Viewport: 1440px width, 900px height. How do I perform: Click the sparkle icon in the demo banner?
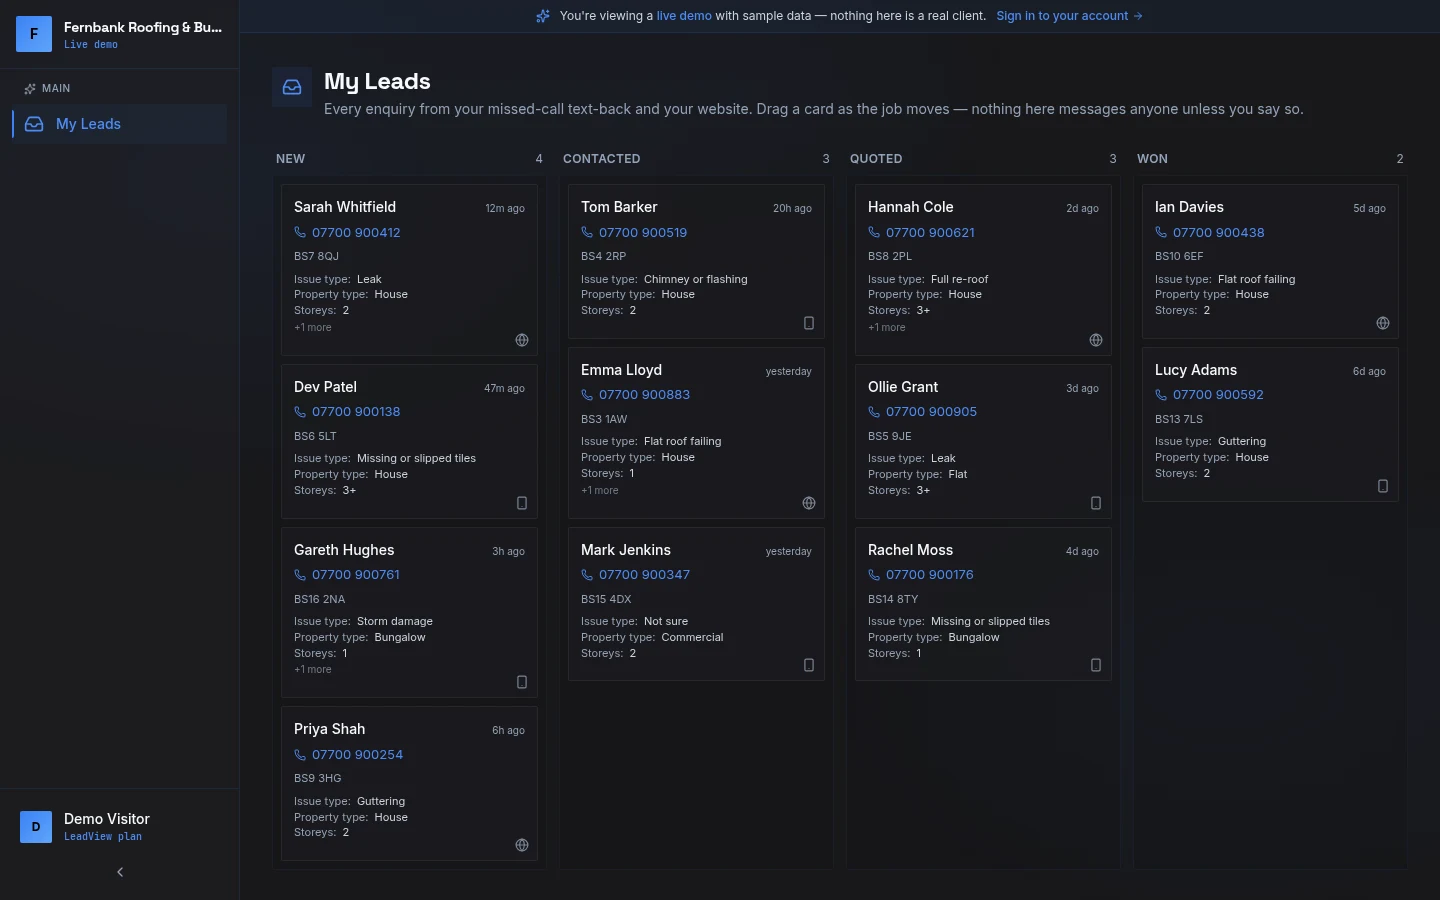tap(543, 16)
